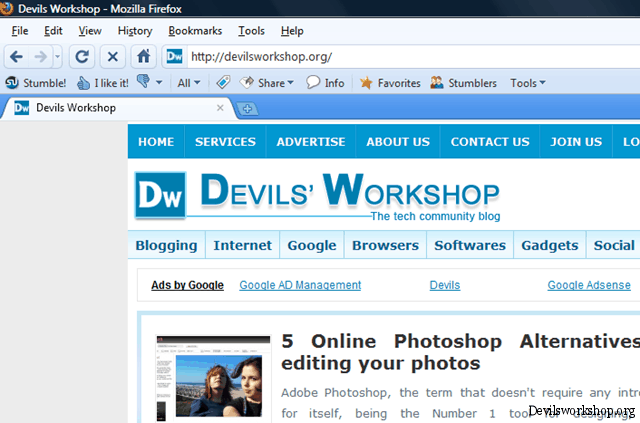Click the Devils ad link
Image resolution: width=640 pixels, height=423 pixels.
coord(445,285)
